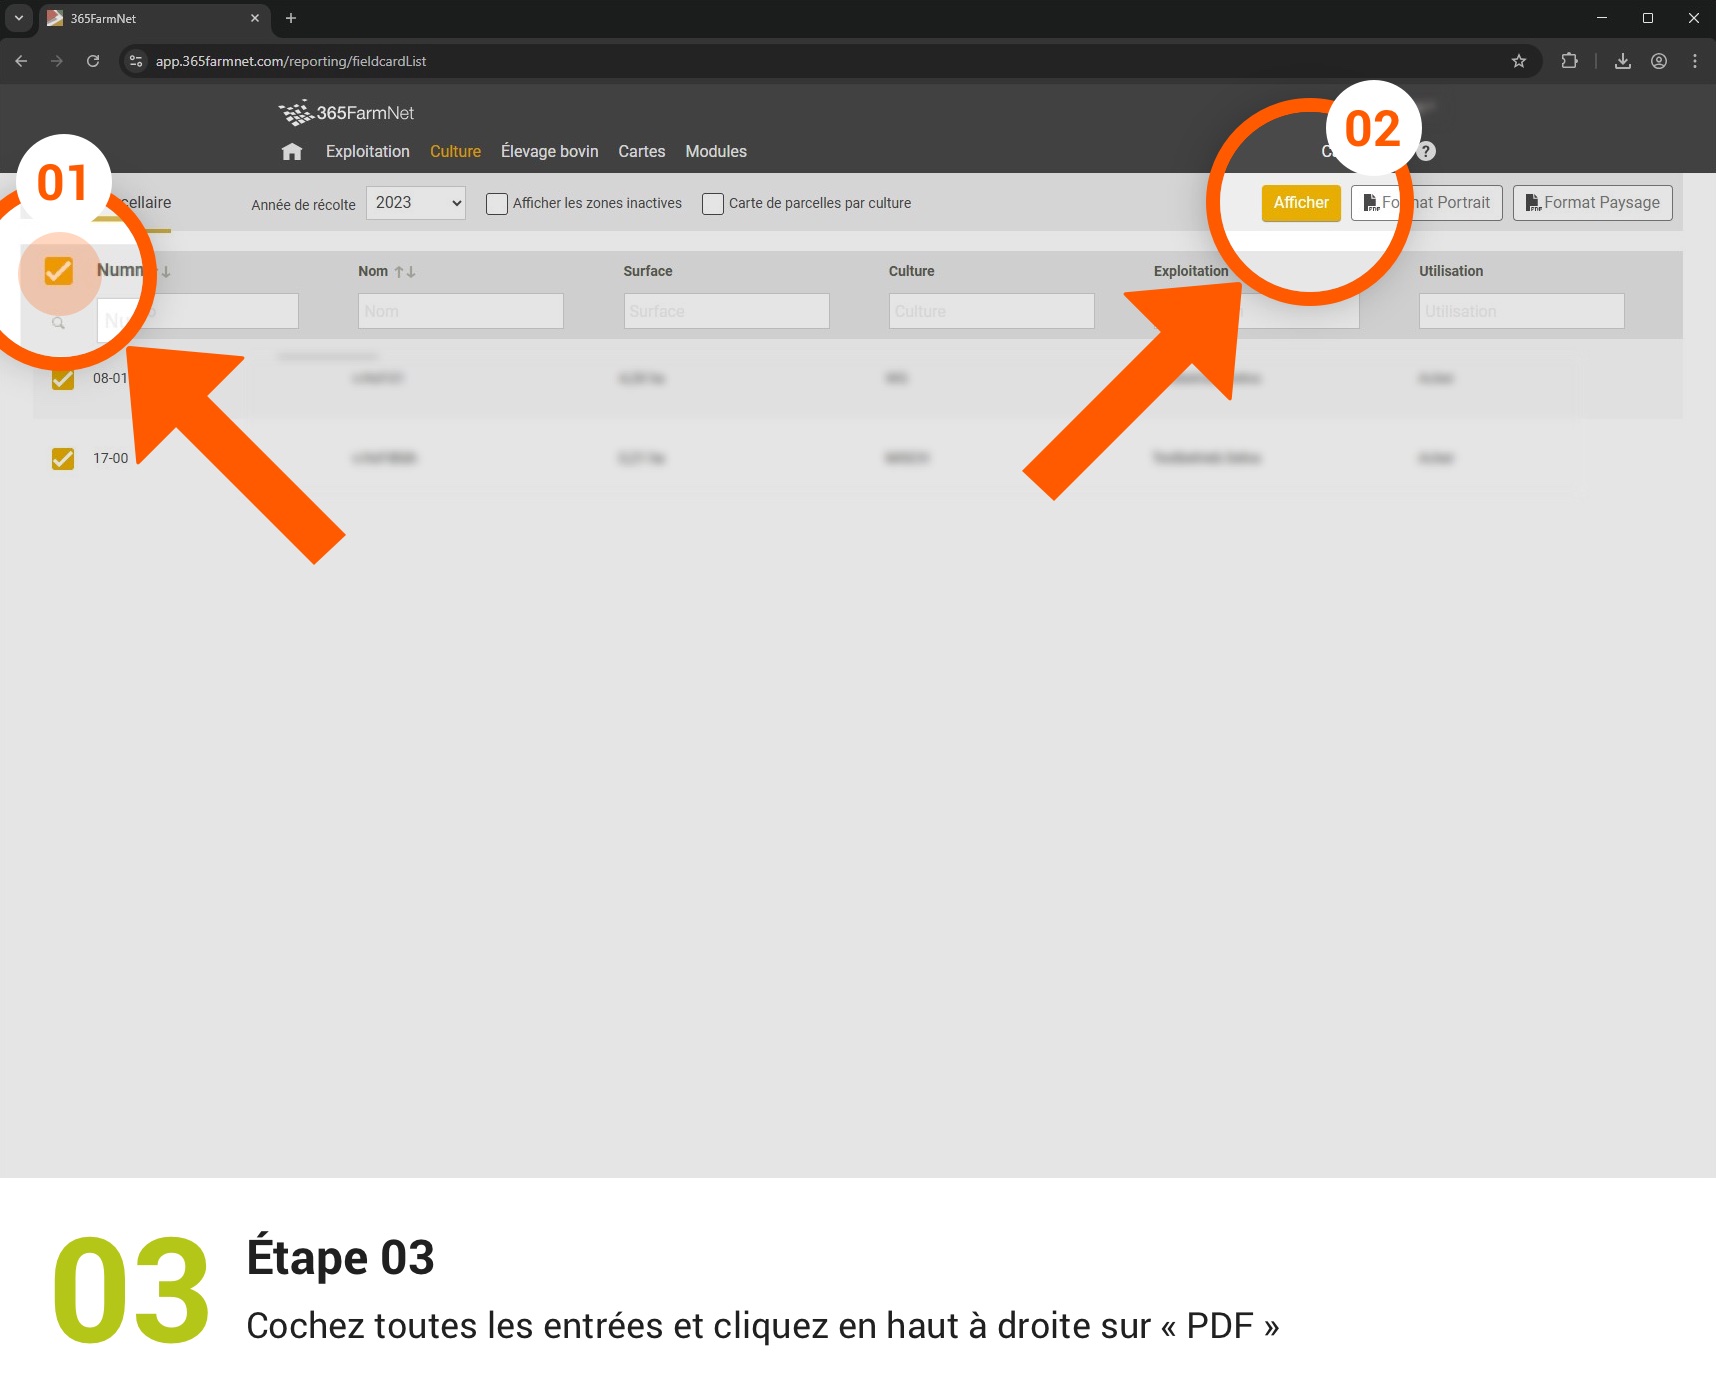This screenshot has width=1716, height=1392.
Task: Click the orange Afficher button
Action: coord(1300,203)
